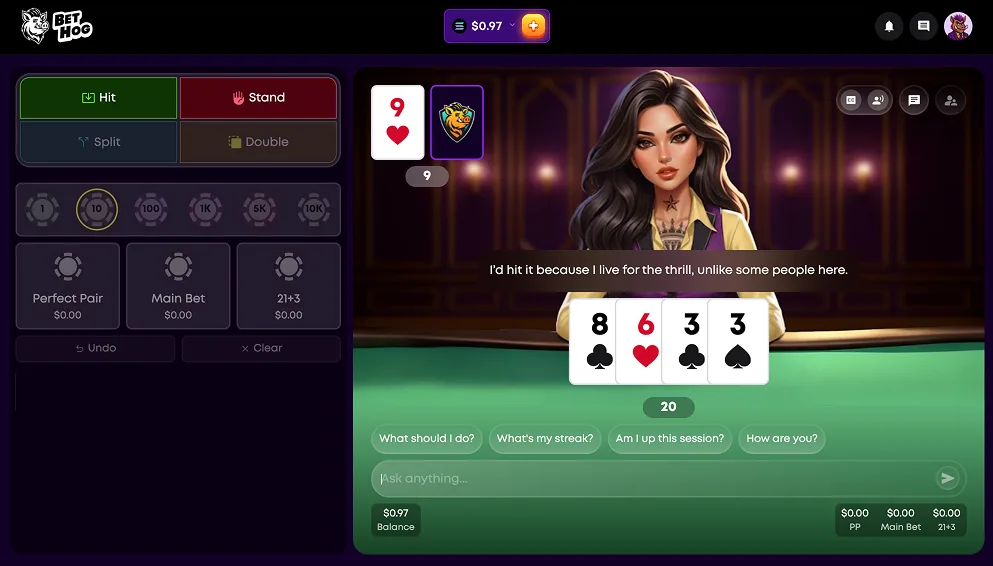Viewport: 993px width, 566px height.
Task: Click the Hit button
Action: click(98, 97)
